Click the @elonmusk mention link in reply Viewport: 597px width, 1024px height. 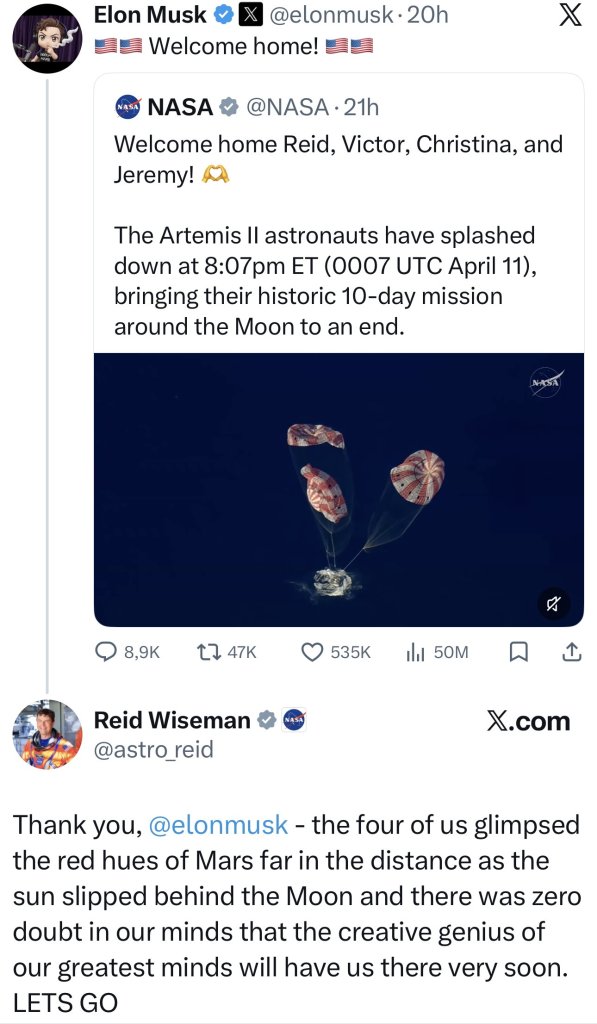pos(218,825)
